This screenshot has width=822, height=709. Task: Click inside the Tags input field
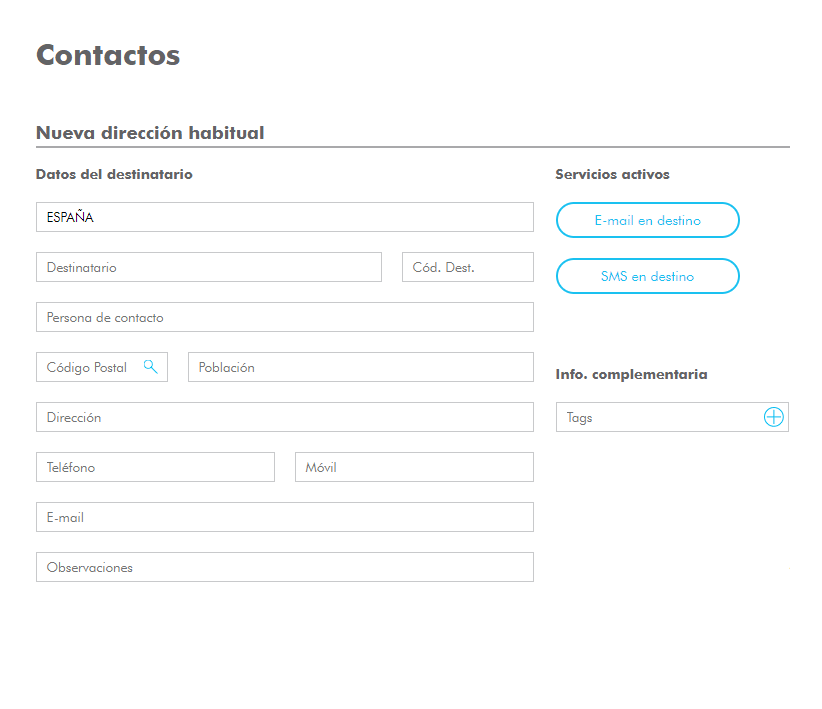(658, 417)
